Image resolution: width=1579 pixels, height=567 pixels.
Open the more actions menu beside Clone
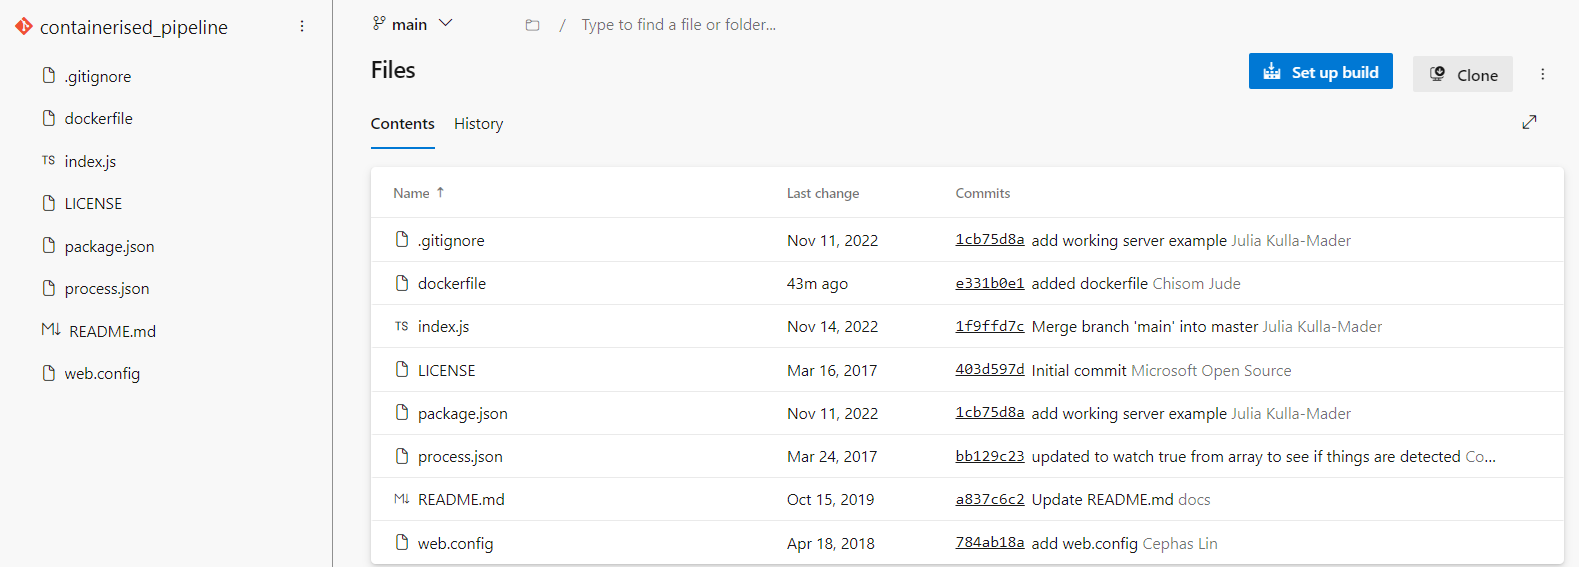1542,74
